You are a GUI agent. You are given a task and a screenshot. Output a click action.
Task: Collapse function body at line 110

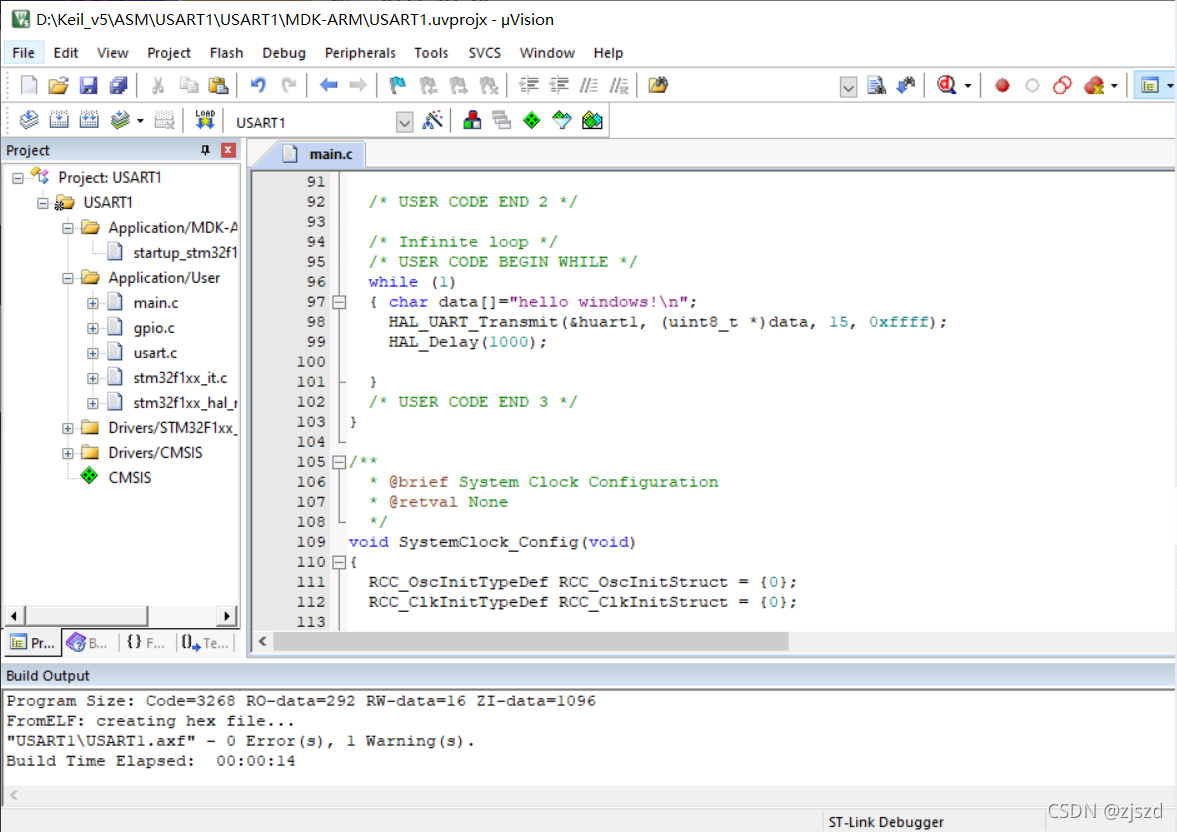pyautogui.click(x=339, y=562)
